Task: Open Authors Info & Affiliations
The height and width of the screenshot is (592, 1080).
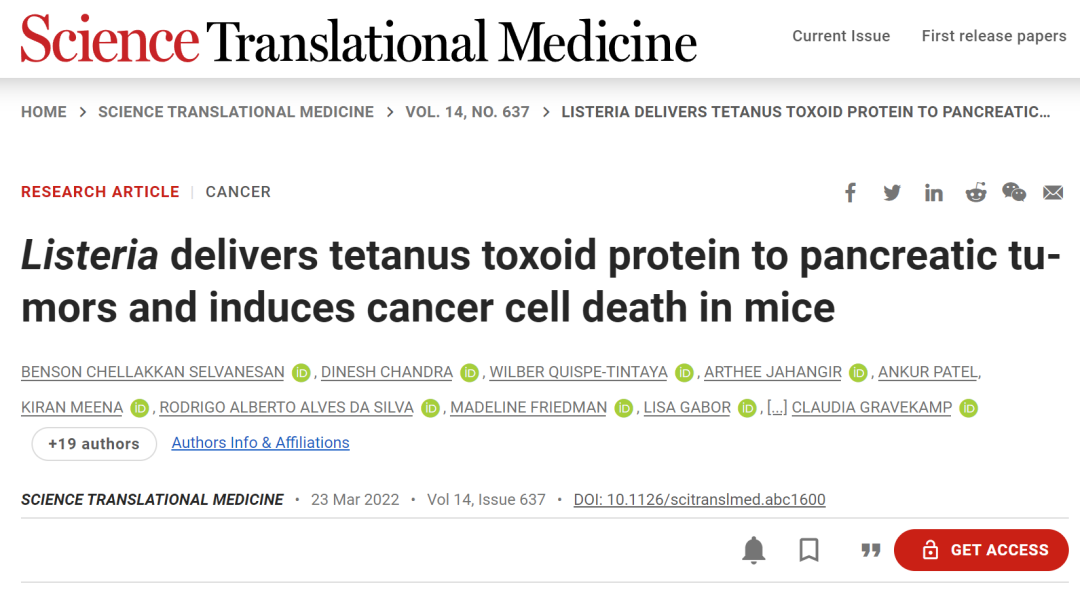Action: (260, 442)
